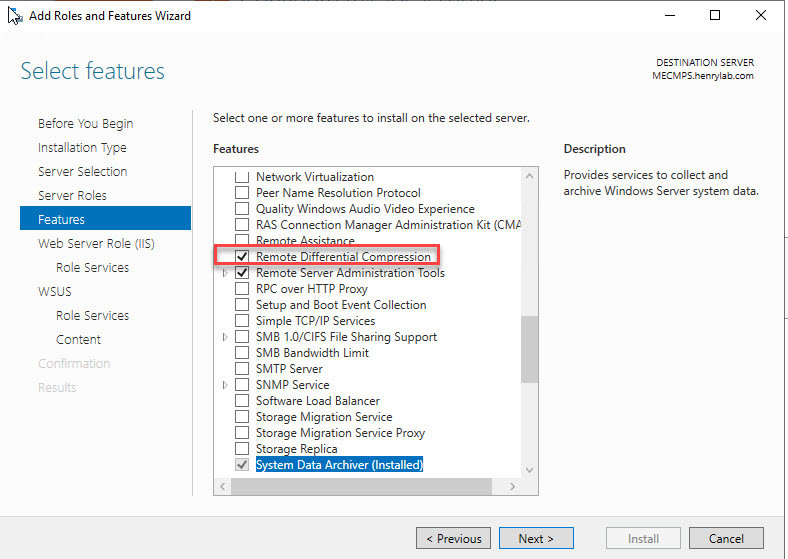Click the Next button
Image resolution: width=788 pixels, height=559 pixels.
535,538
